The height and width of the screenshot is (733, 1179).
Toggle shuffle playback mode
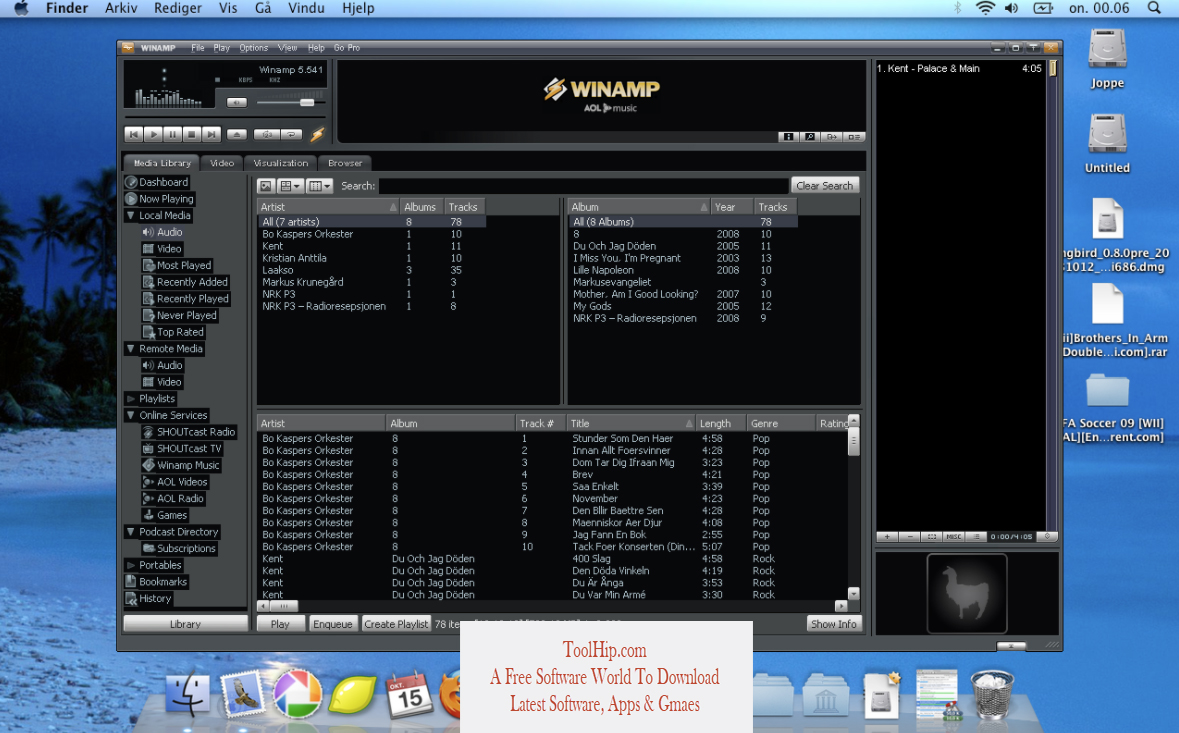point(266,135)
